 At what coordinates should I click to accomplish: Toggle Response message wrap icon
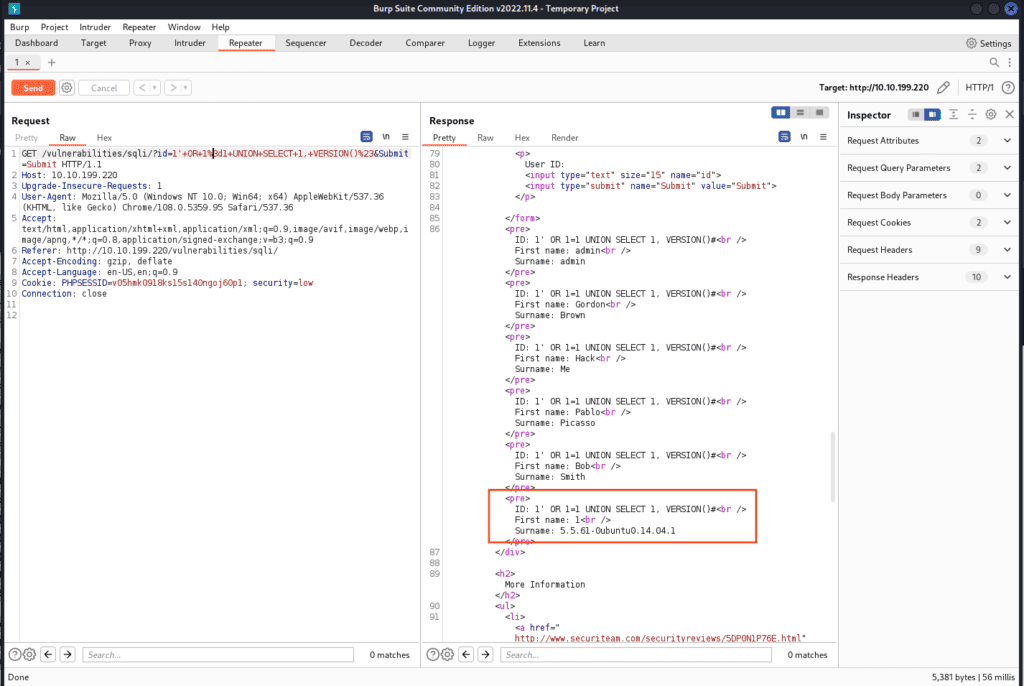coord(784,137)
